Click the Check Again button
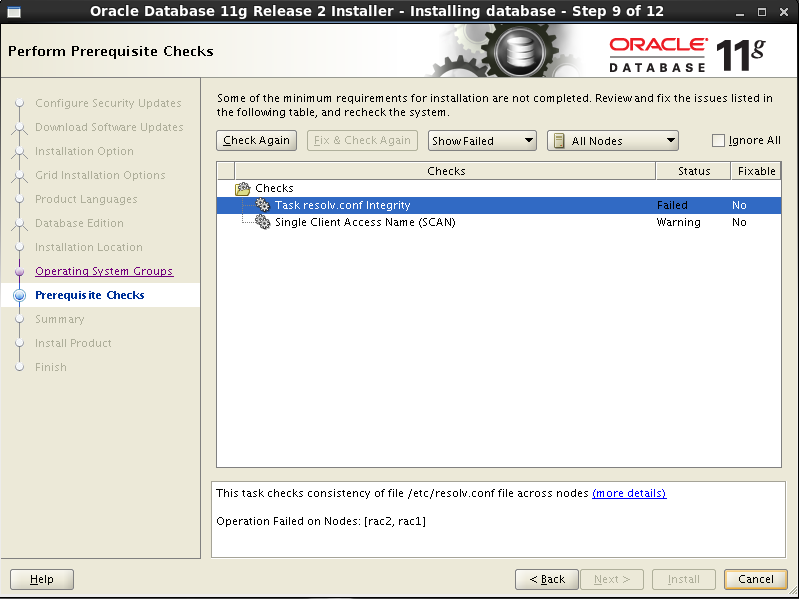 [256, 141]
